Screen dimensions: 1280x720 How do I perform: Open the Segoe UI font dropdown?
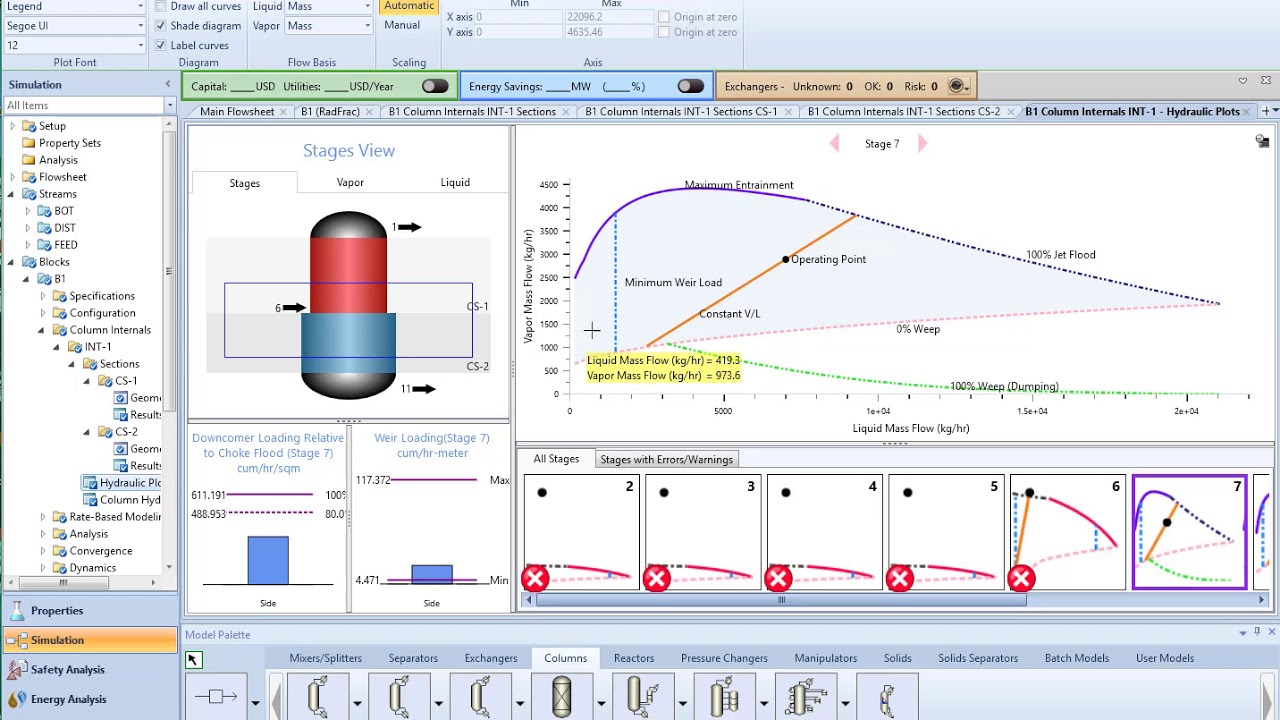coord(140,26)
